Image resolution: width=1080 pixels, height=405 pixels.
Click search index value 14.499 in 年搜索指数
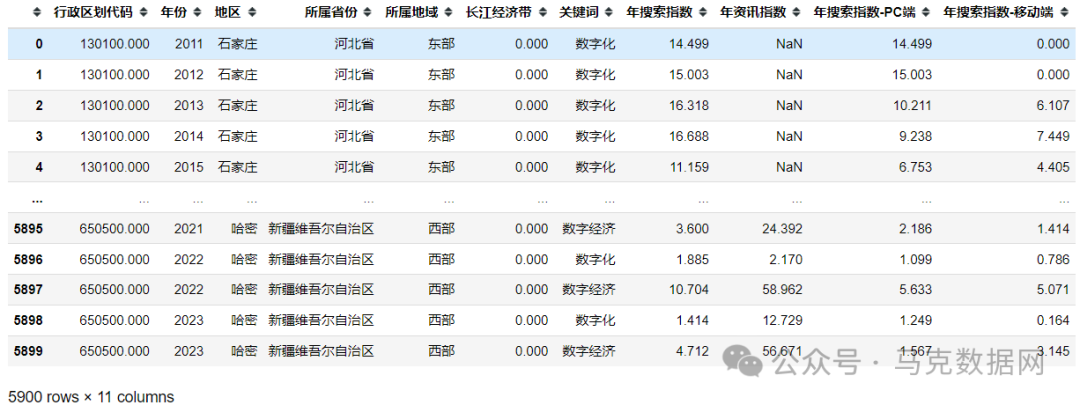688,44
